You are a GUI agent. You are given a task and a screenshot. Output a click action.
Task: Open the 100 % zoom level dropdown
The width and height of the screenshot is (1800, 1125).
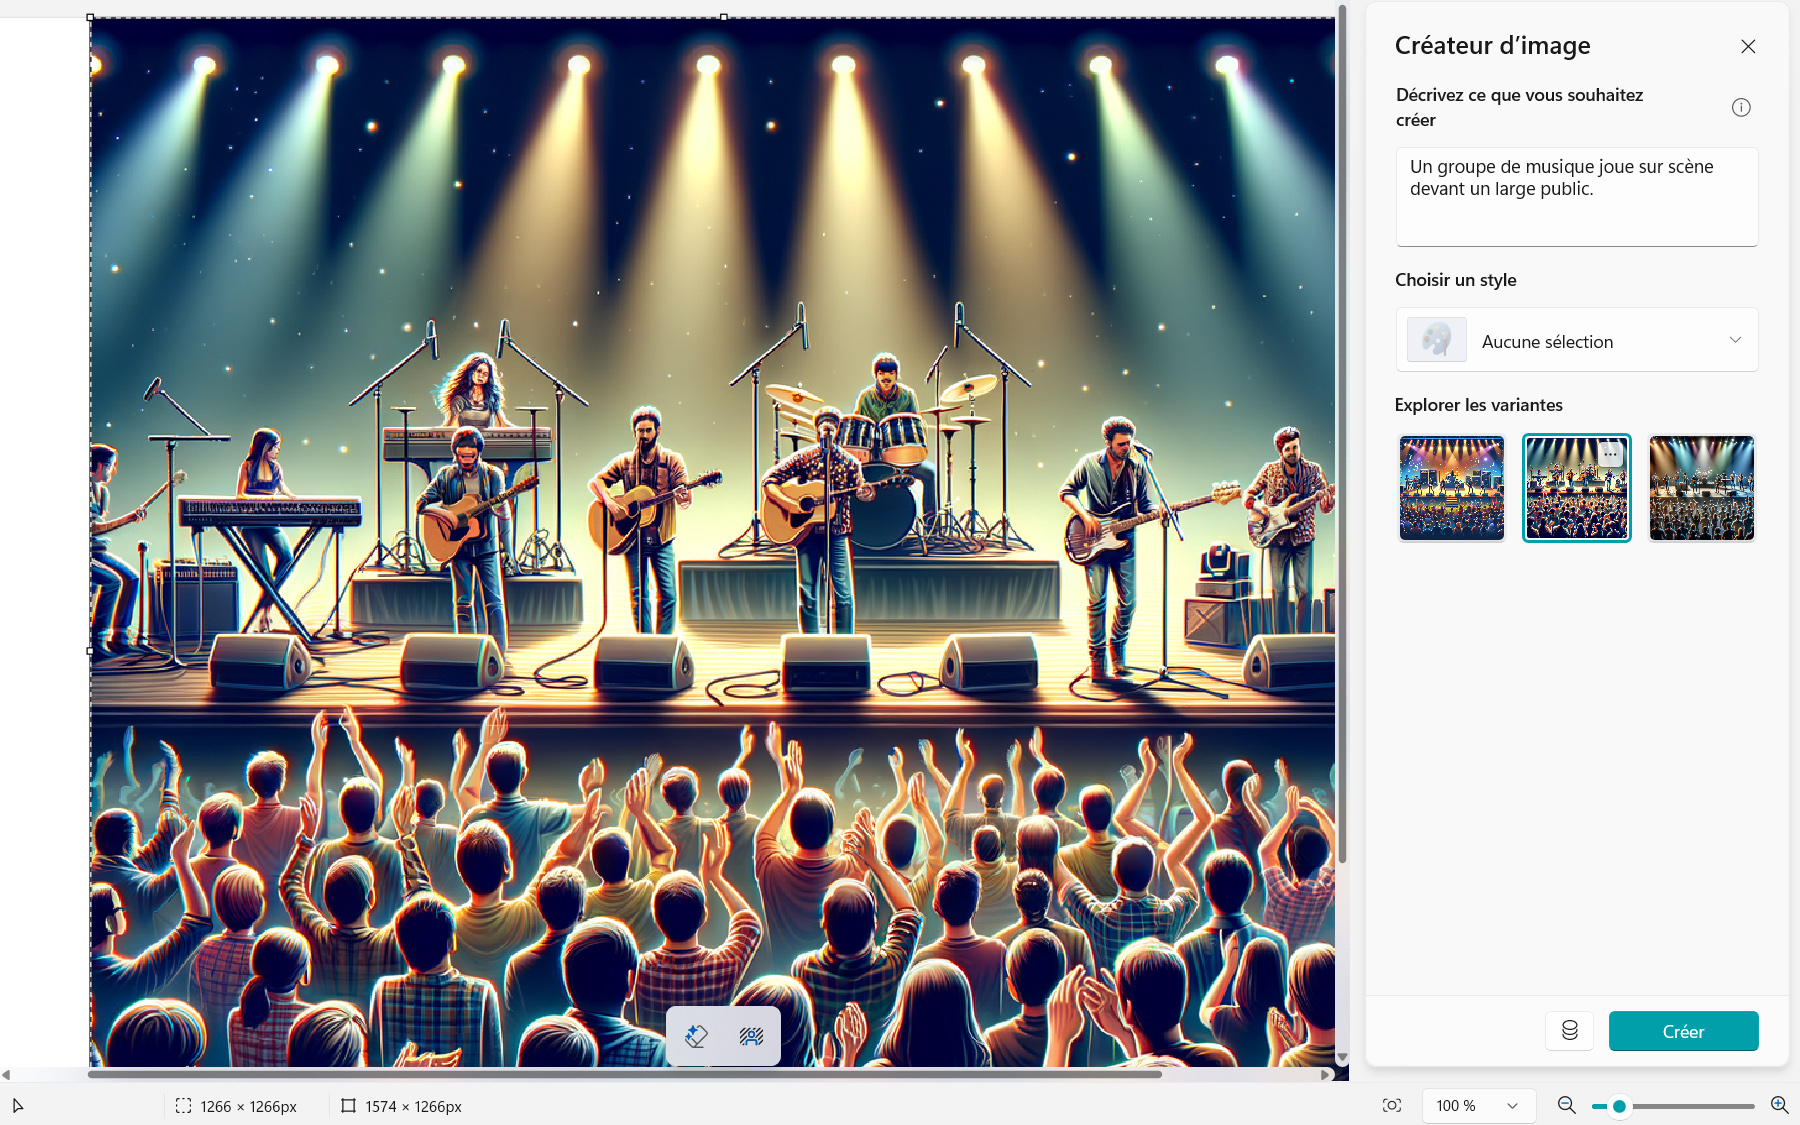1478,1105
